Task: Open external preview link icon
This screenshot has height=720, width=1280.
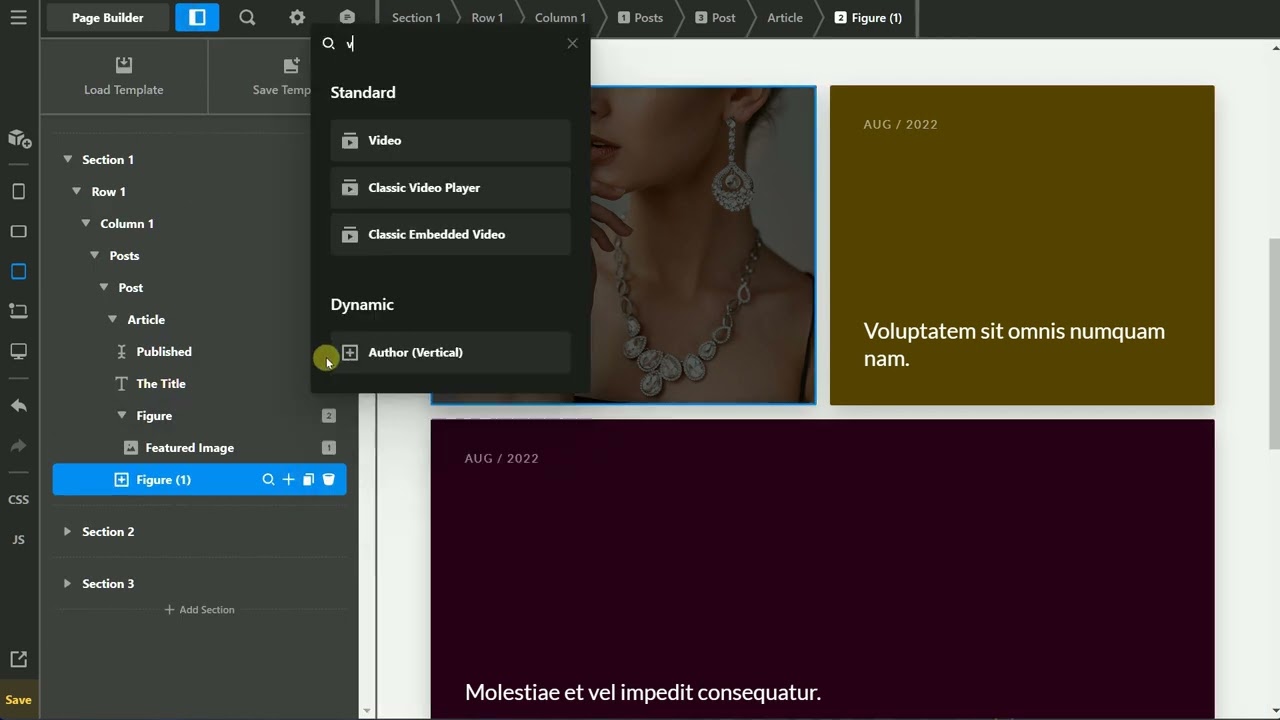Action: click(18, 659)
